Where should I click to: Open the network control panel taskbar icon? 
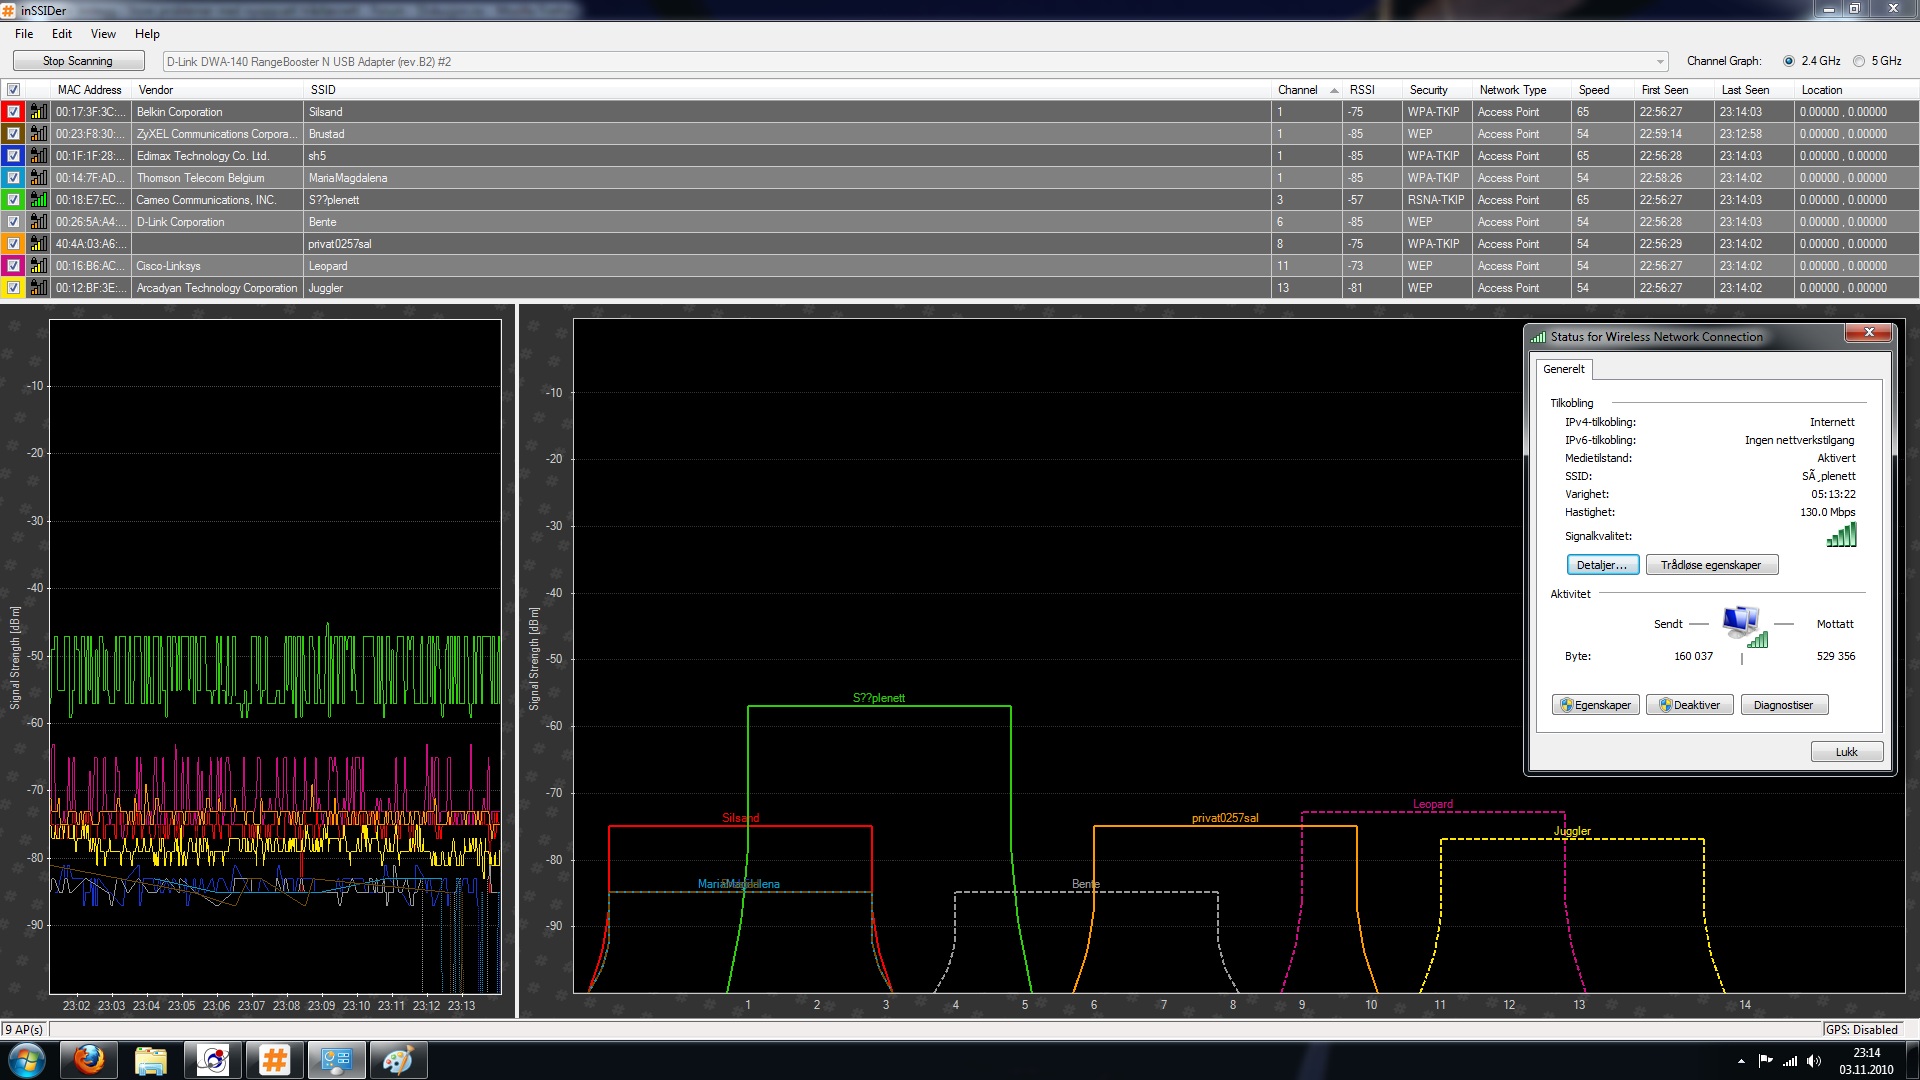click(336, 1060)
